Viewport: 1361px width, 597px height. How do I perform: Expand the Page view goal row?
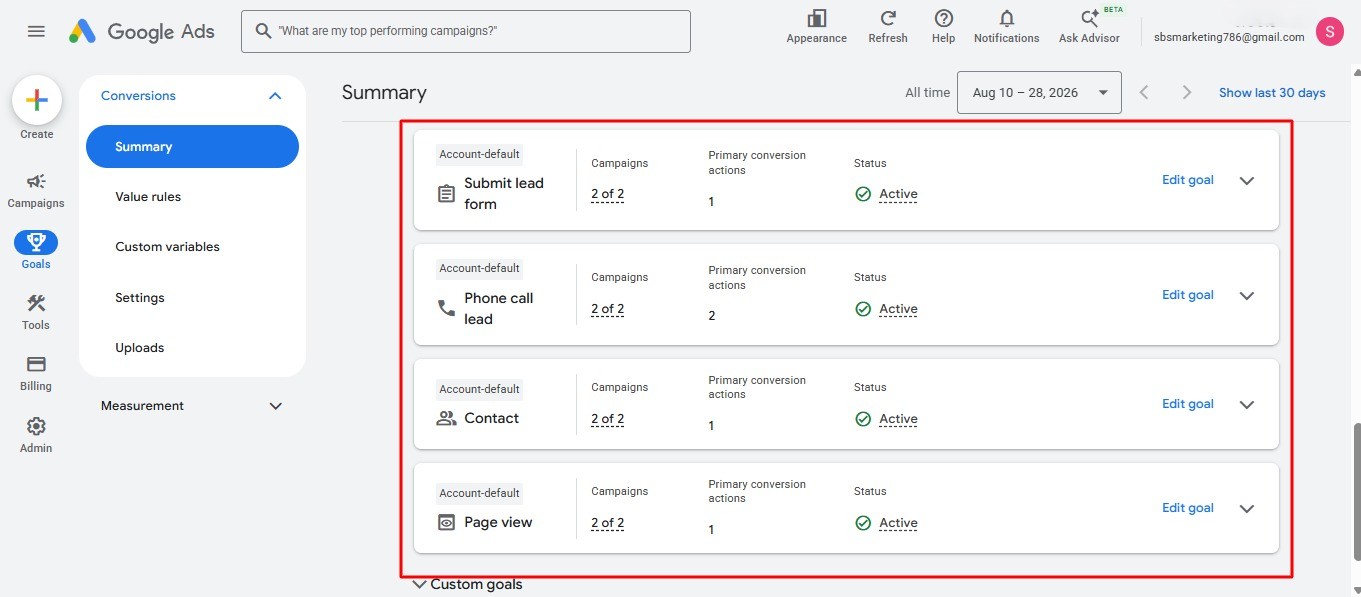(x=1246, y=509)
